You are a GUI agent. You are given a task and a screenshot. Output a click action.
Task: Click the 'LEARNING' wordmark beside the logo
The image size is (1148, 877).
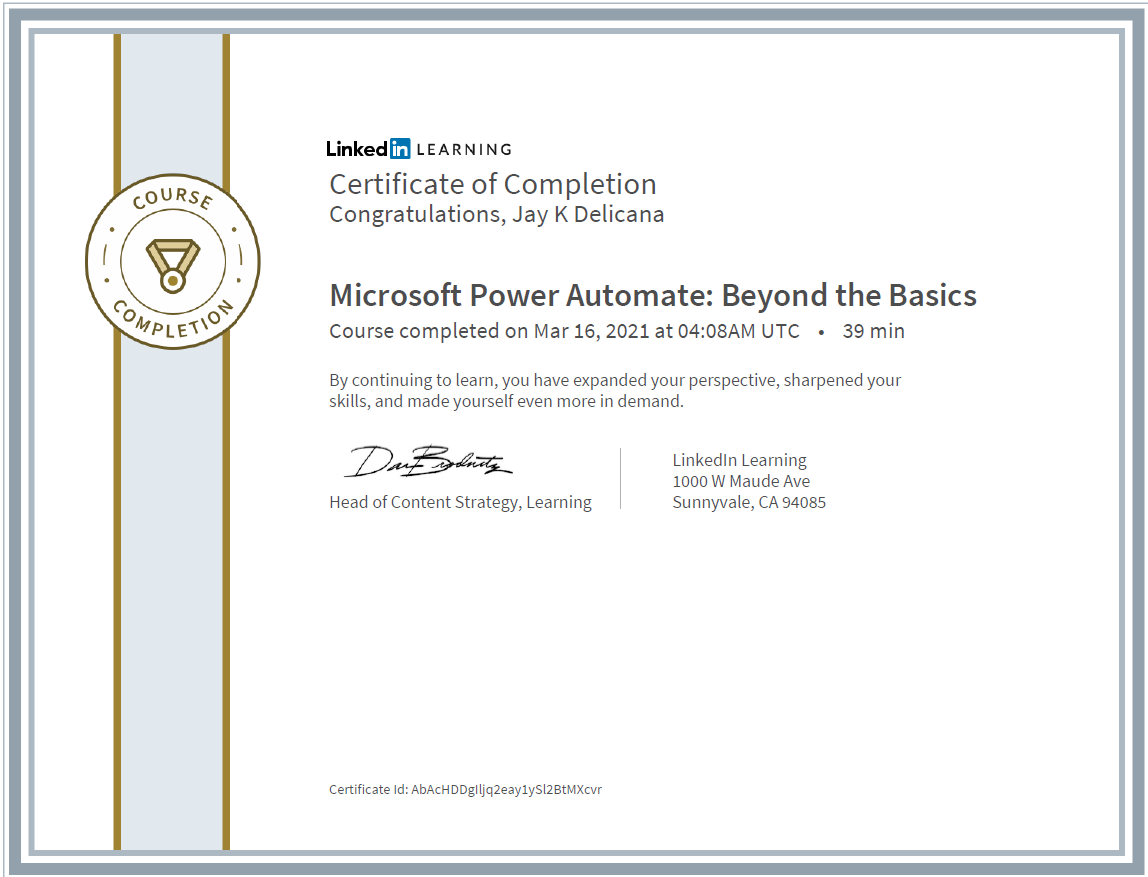point(463,150)
